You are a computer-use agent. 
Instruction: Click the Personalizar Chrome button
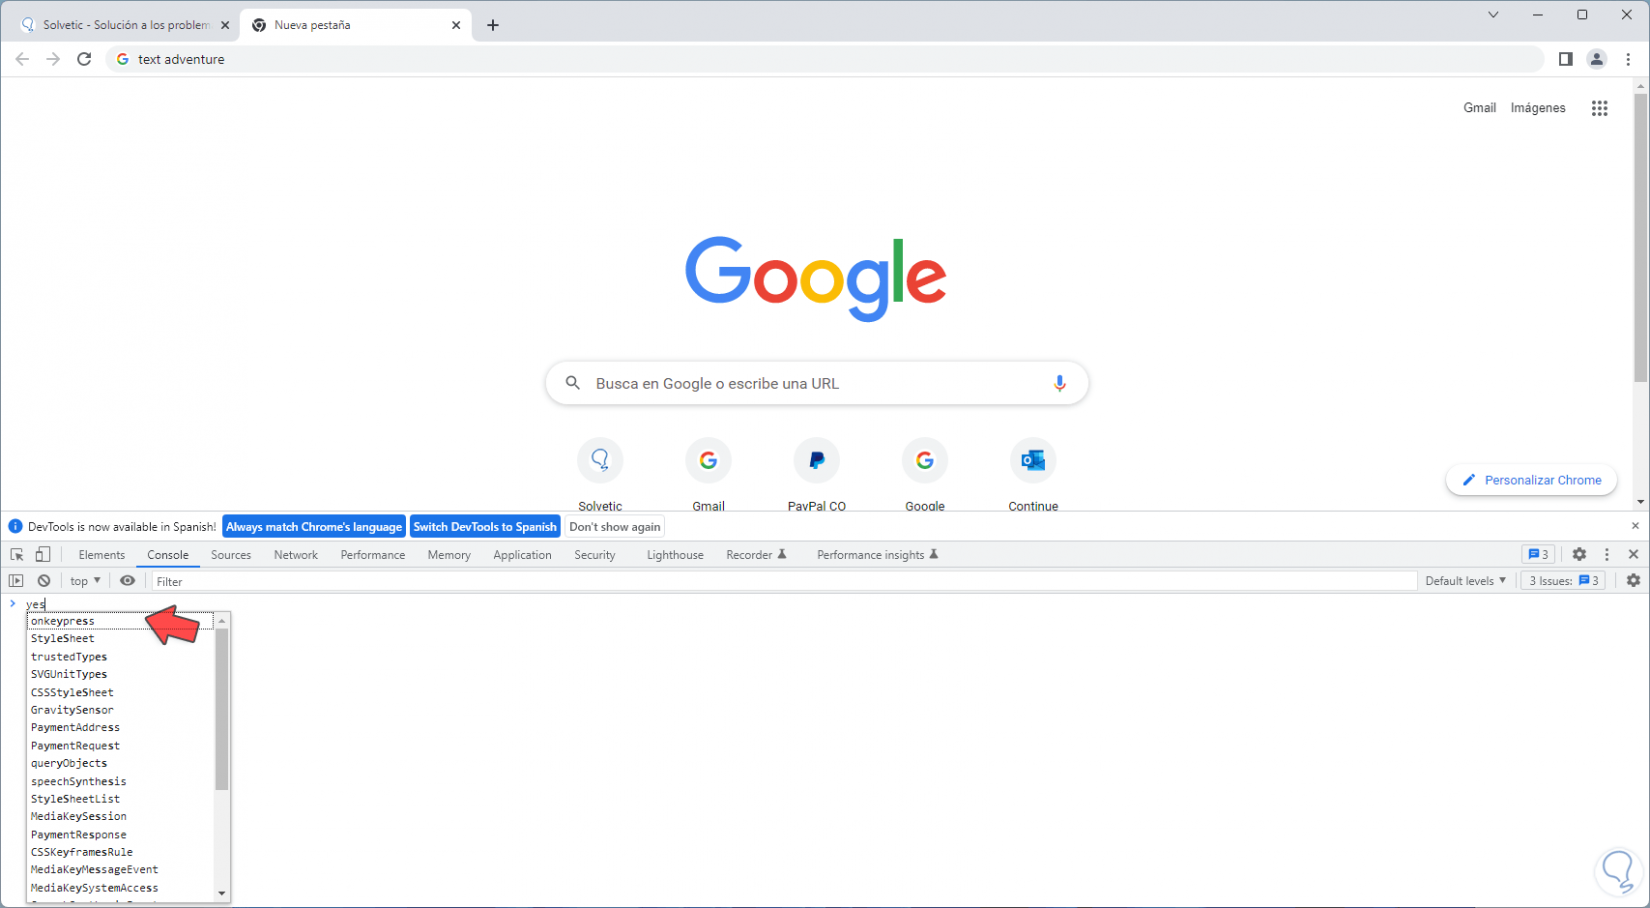tap(1531, 480)
